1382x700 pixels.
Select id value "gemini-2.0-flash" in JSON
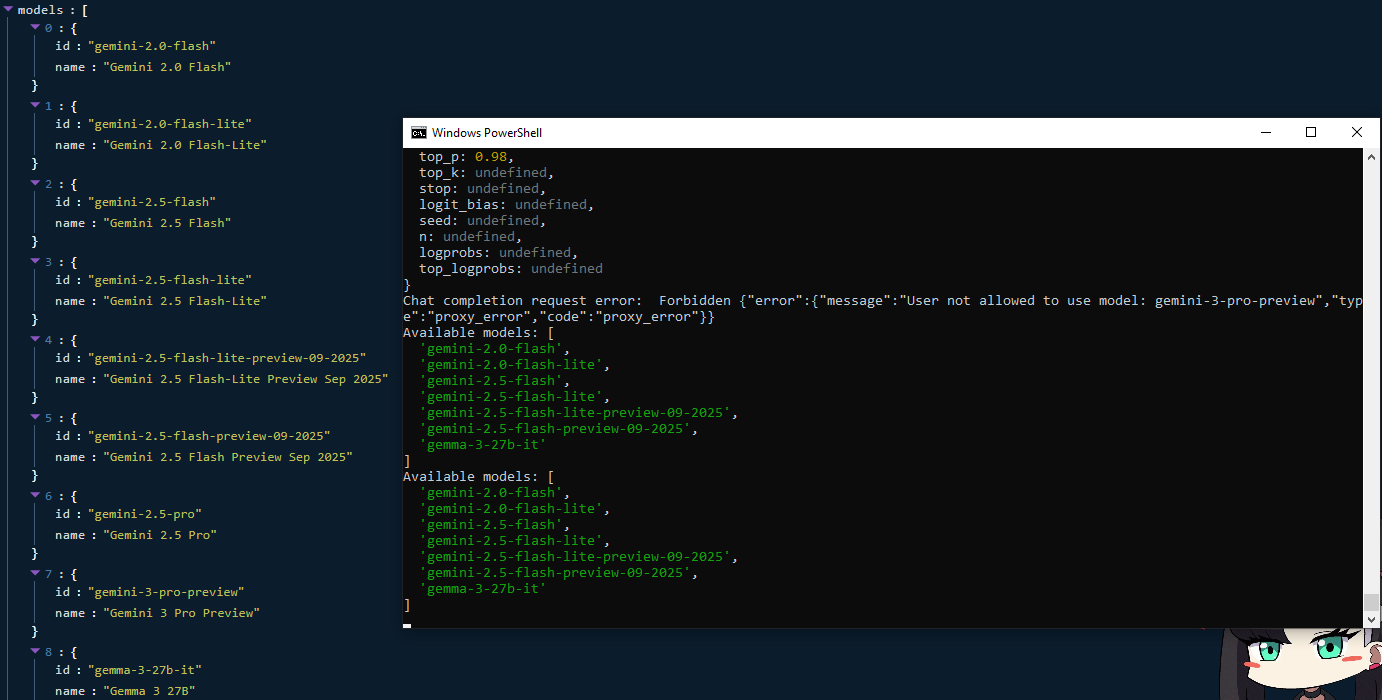(x=152, y=46)
